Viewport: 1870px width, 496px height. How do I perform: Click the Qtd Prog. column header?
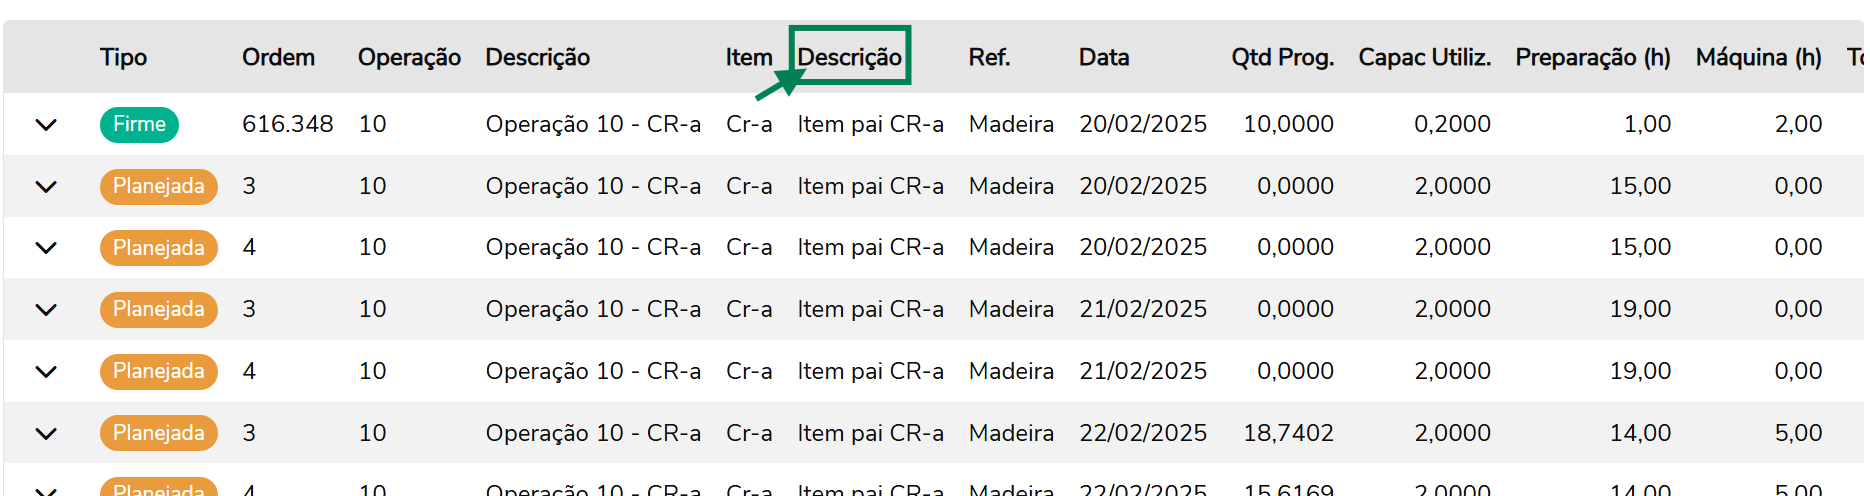point(1282,58)
